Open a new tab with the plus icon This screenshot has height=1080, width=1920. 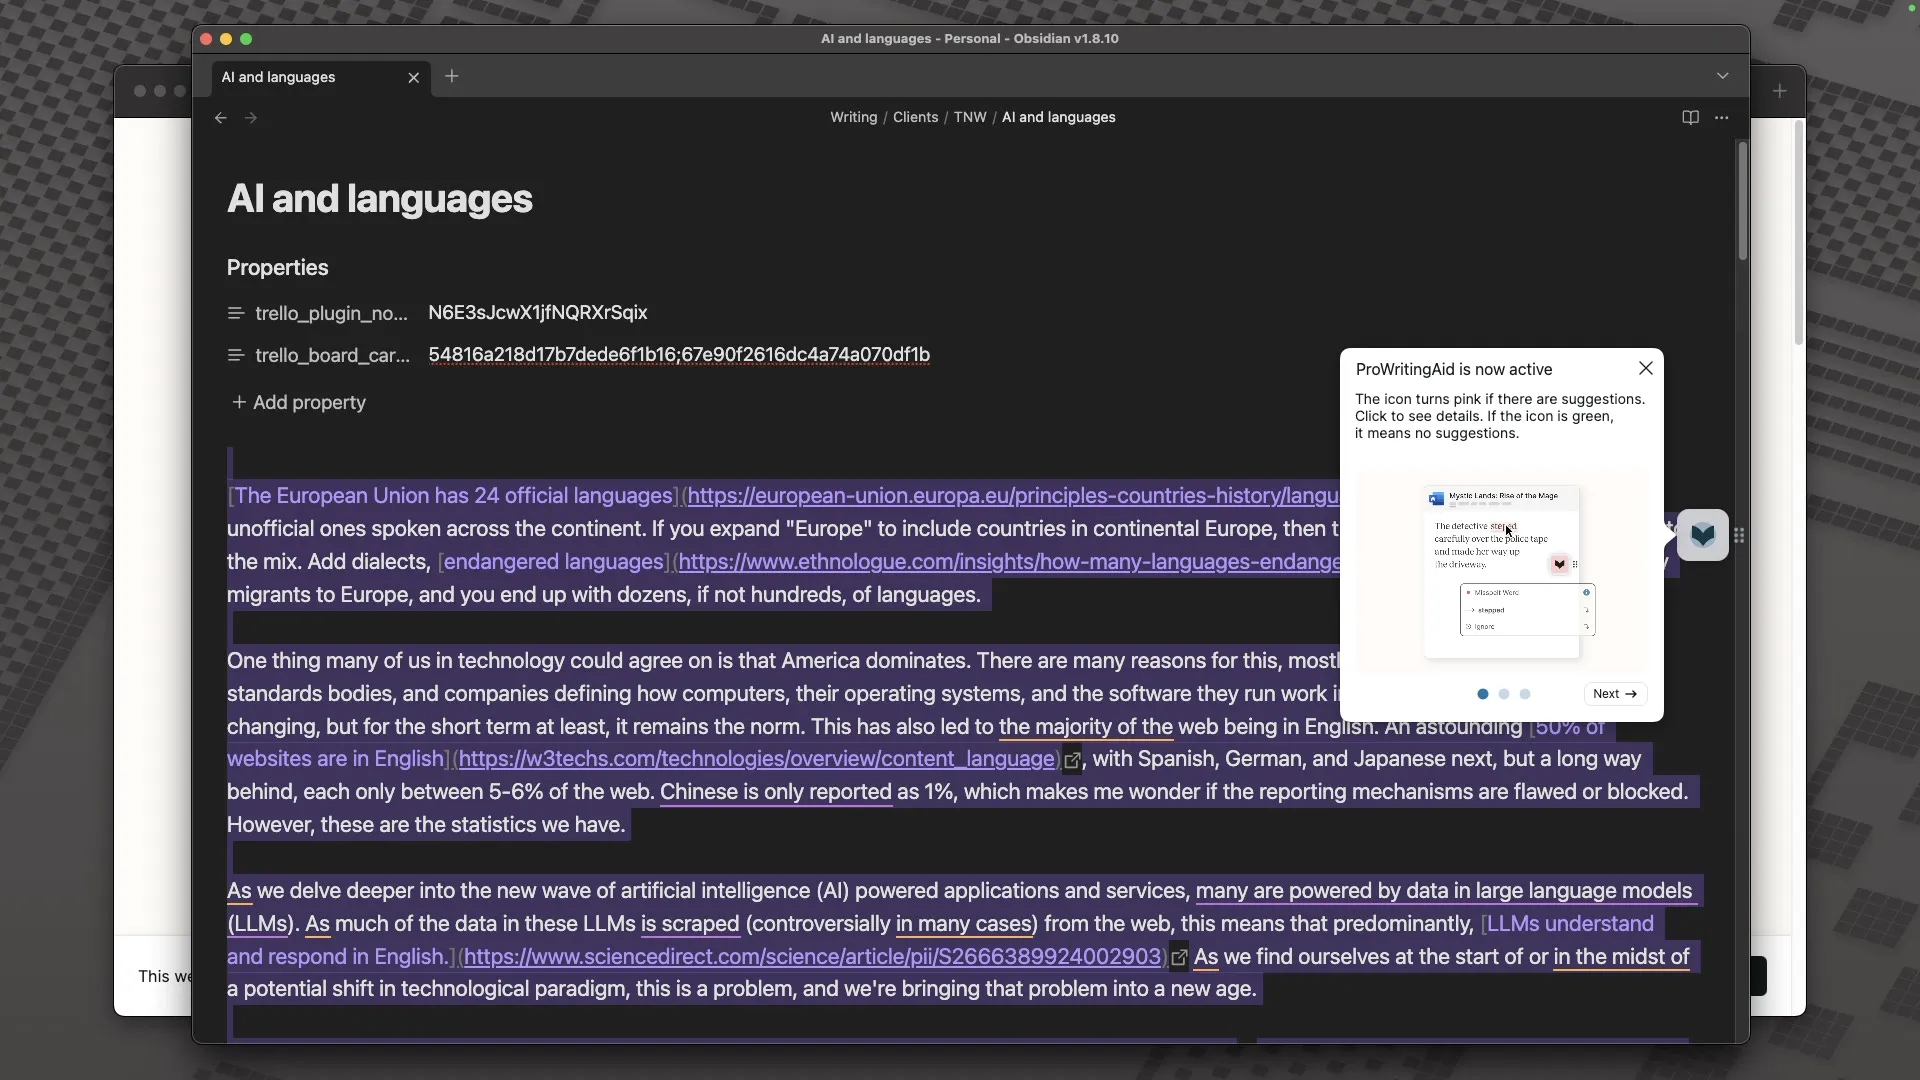[x=452, y=76]
